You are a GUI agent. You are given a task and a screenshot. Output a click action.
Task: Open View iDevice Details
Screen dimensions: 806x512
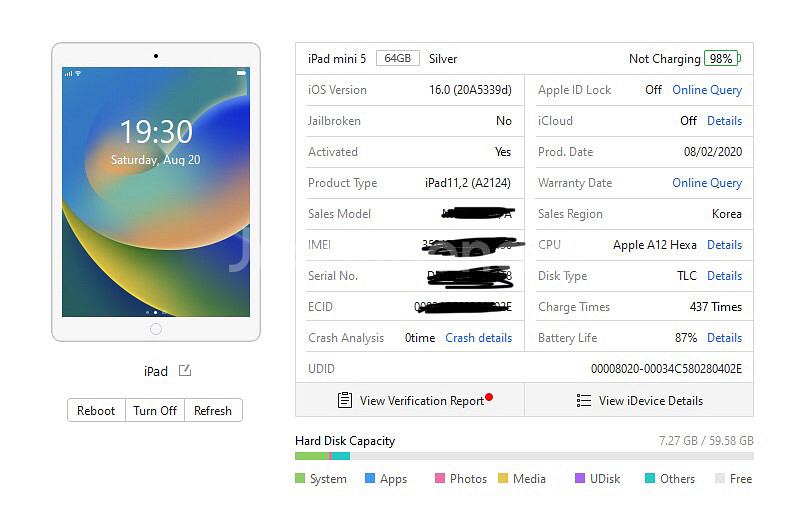click(639, 400)
